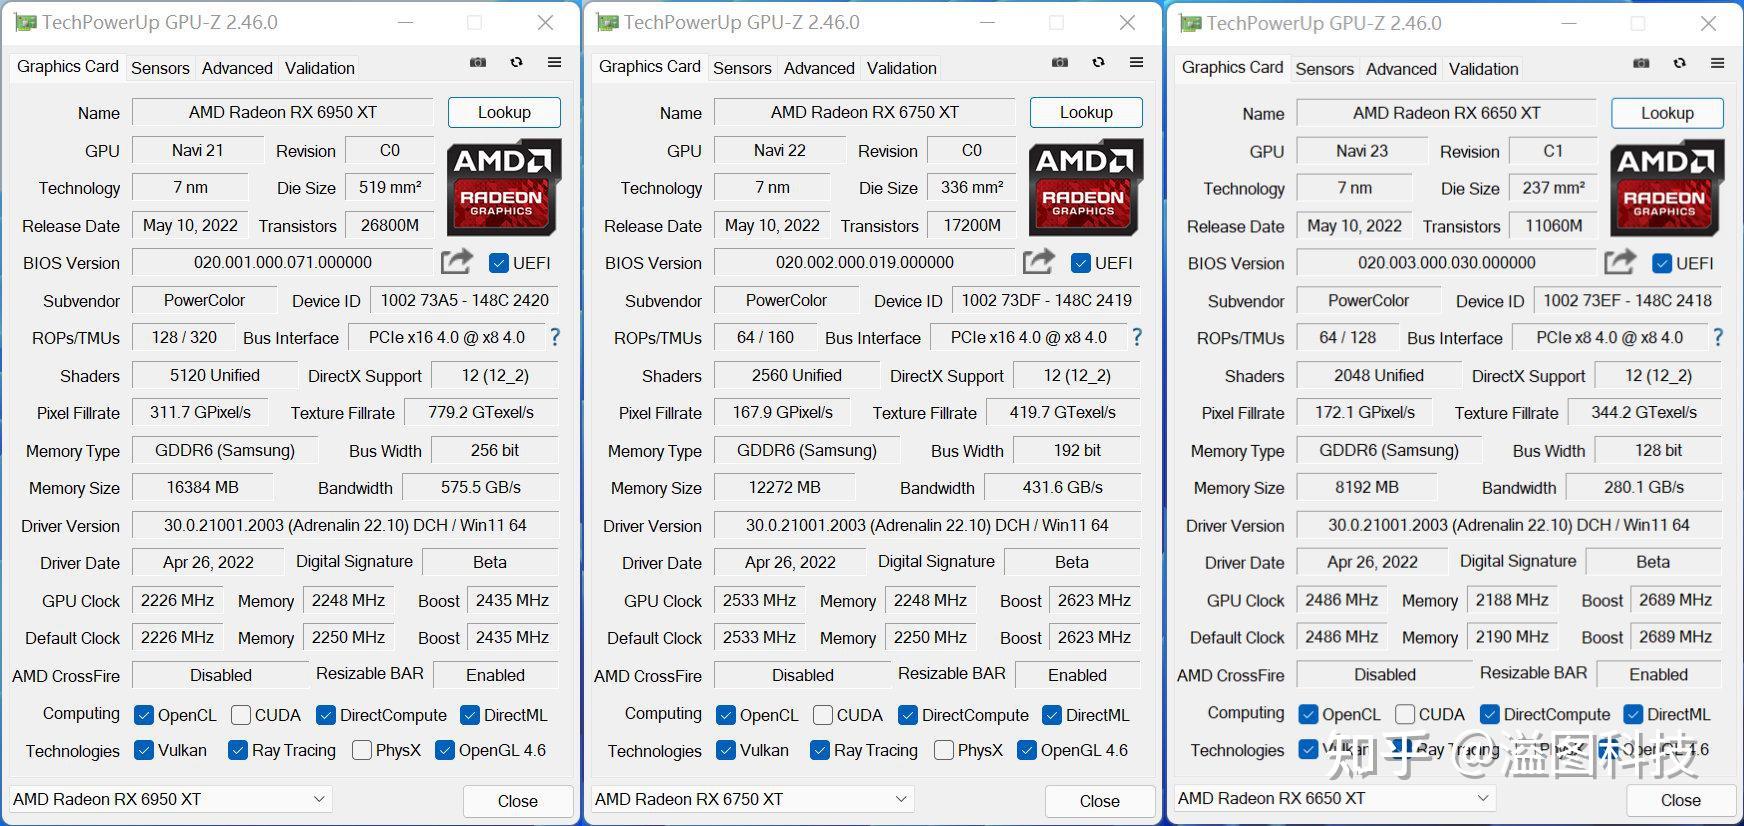Viewport: 1744px width, 826px height.
Task: Toggle Vulkan checkbox in RX 6950 XT window
Action: pos(144,750)
